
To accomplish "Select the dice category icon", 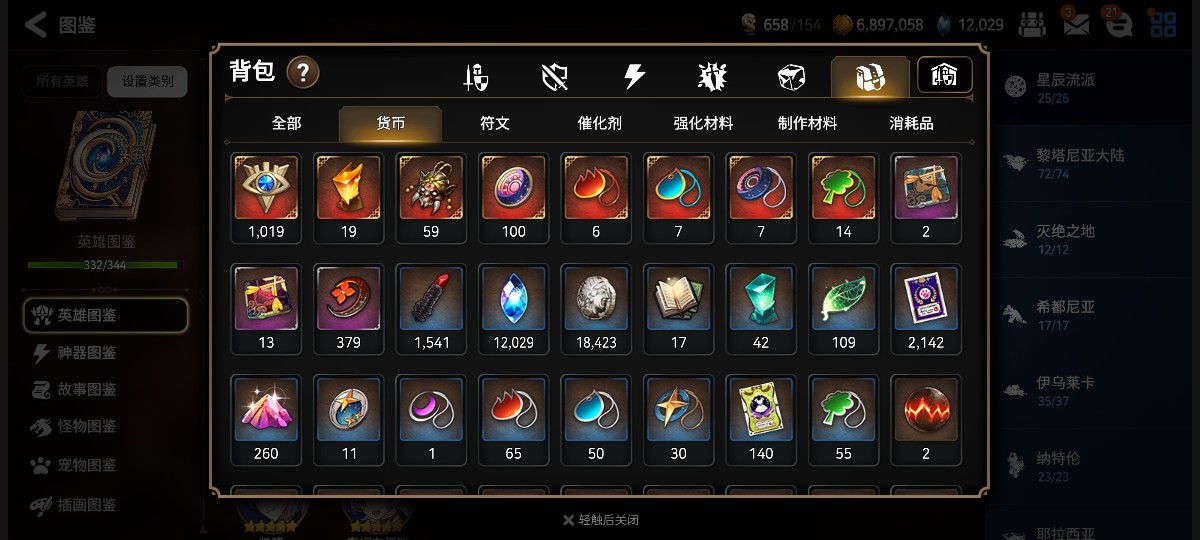I will pos(791,77).
